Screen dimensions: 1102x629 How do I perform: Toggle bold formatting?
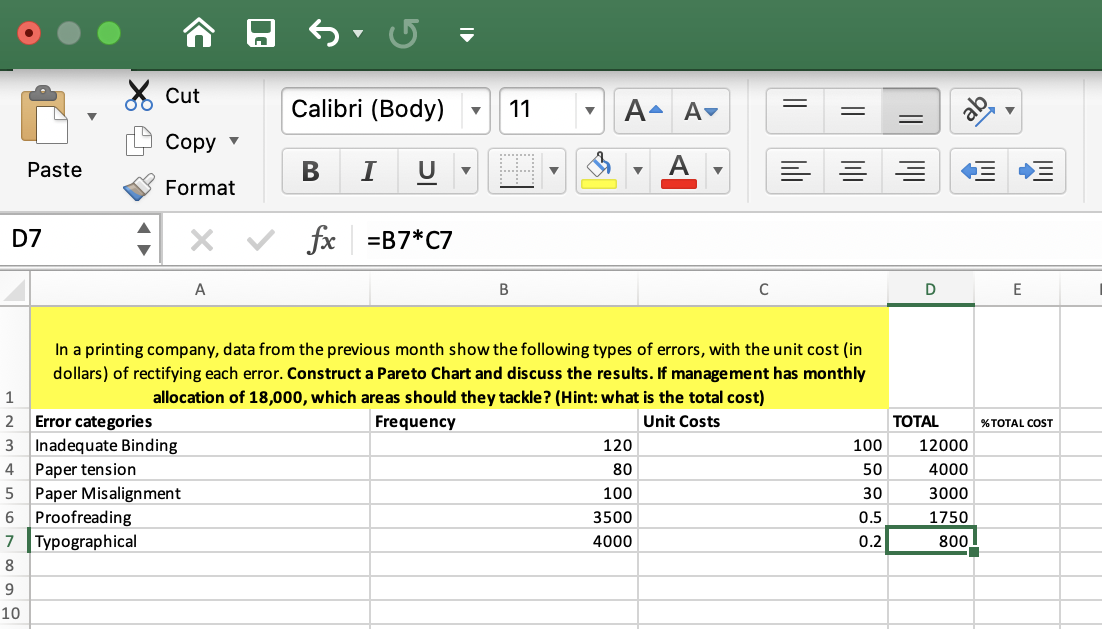(x=310, y=170)
